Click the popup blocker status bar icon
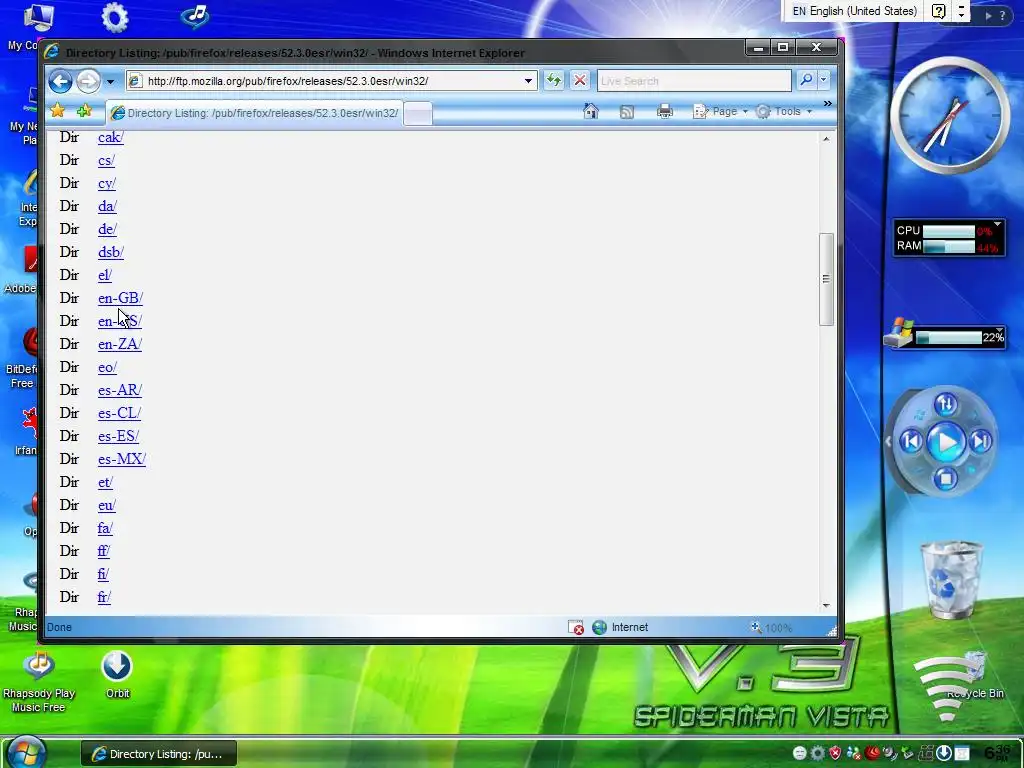Screen dimensions: 1024x768 [x=575, y=628]
